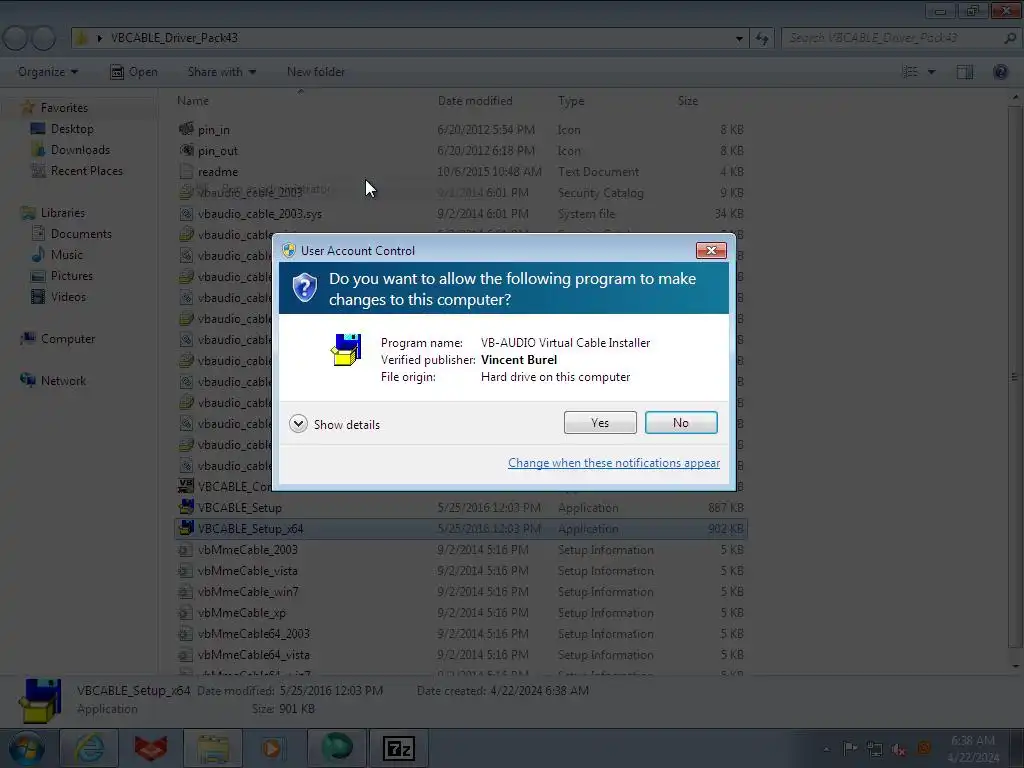Click the Explorer back navigation button

tap(16, 39)
